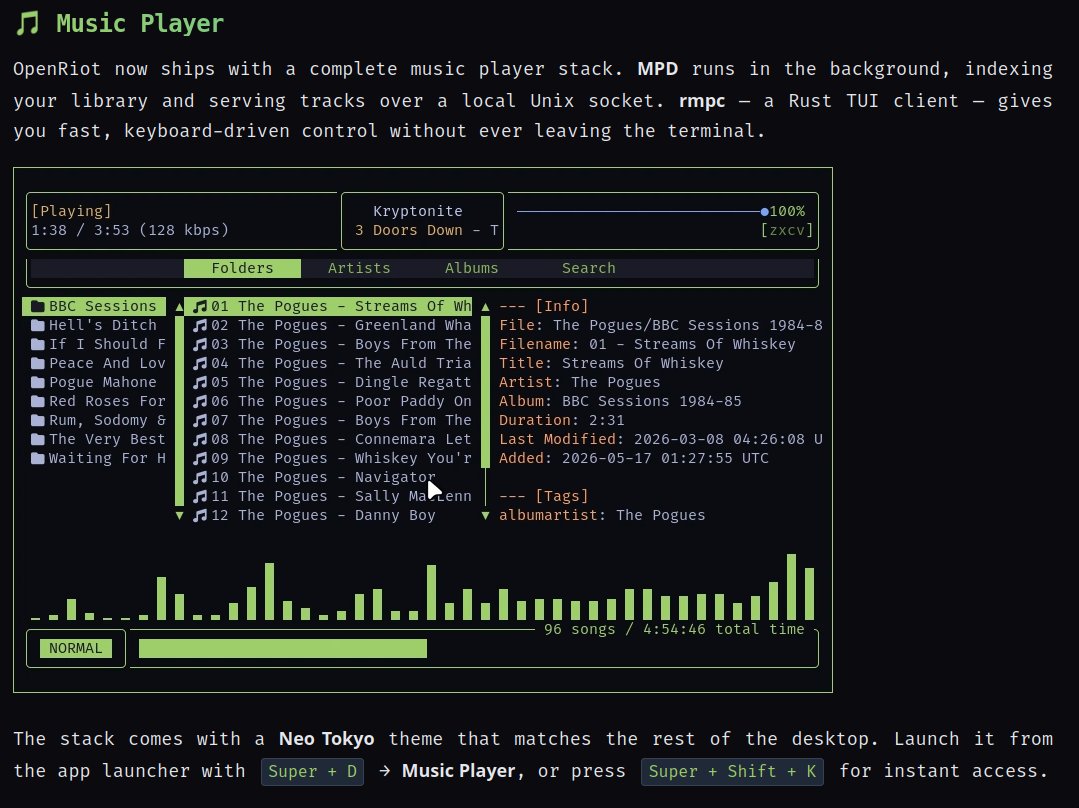The image size is (1079, 808).
Task: Click the folder icon for If I Should F
Action: (38, 344)
